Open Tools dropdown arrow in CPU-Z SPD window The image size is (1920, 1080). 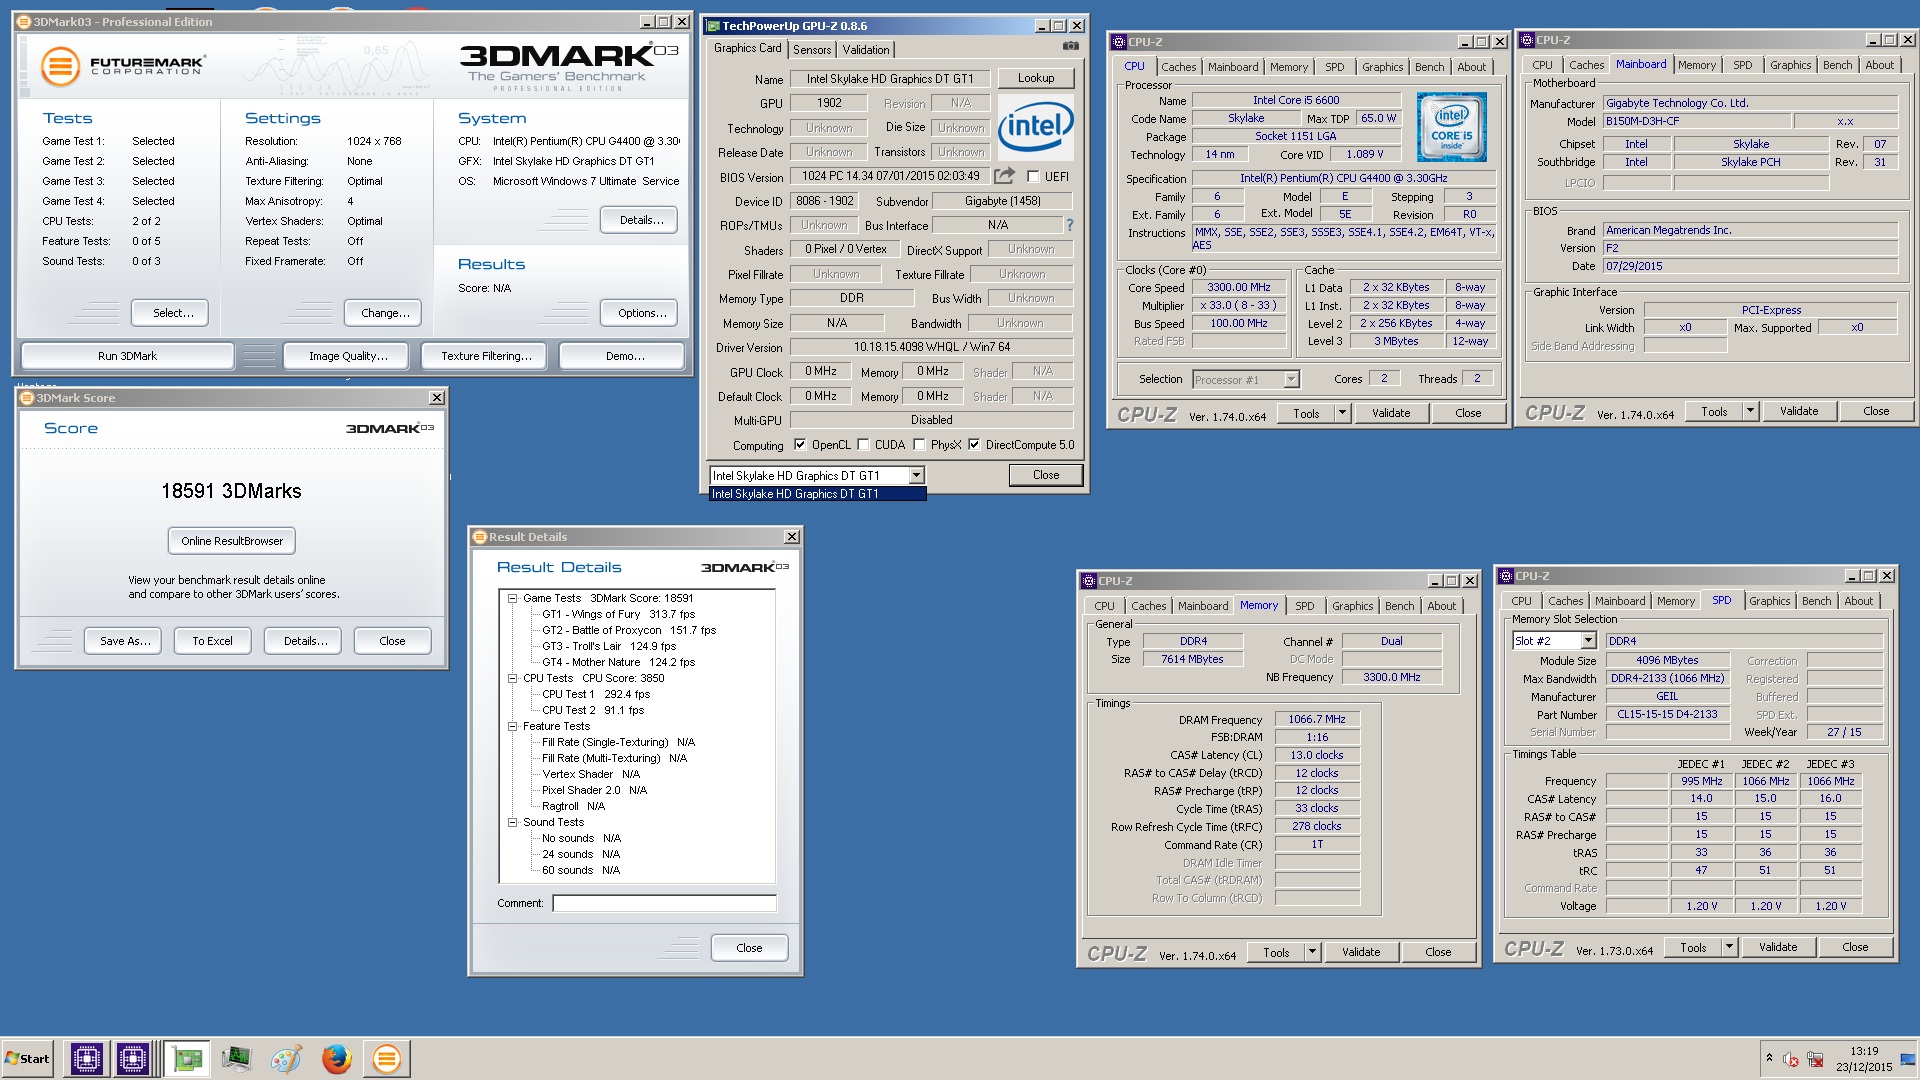point(1729,947)
